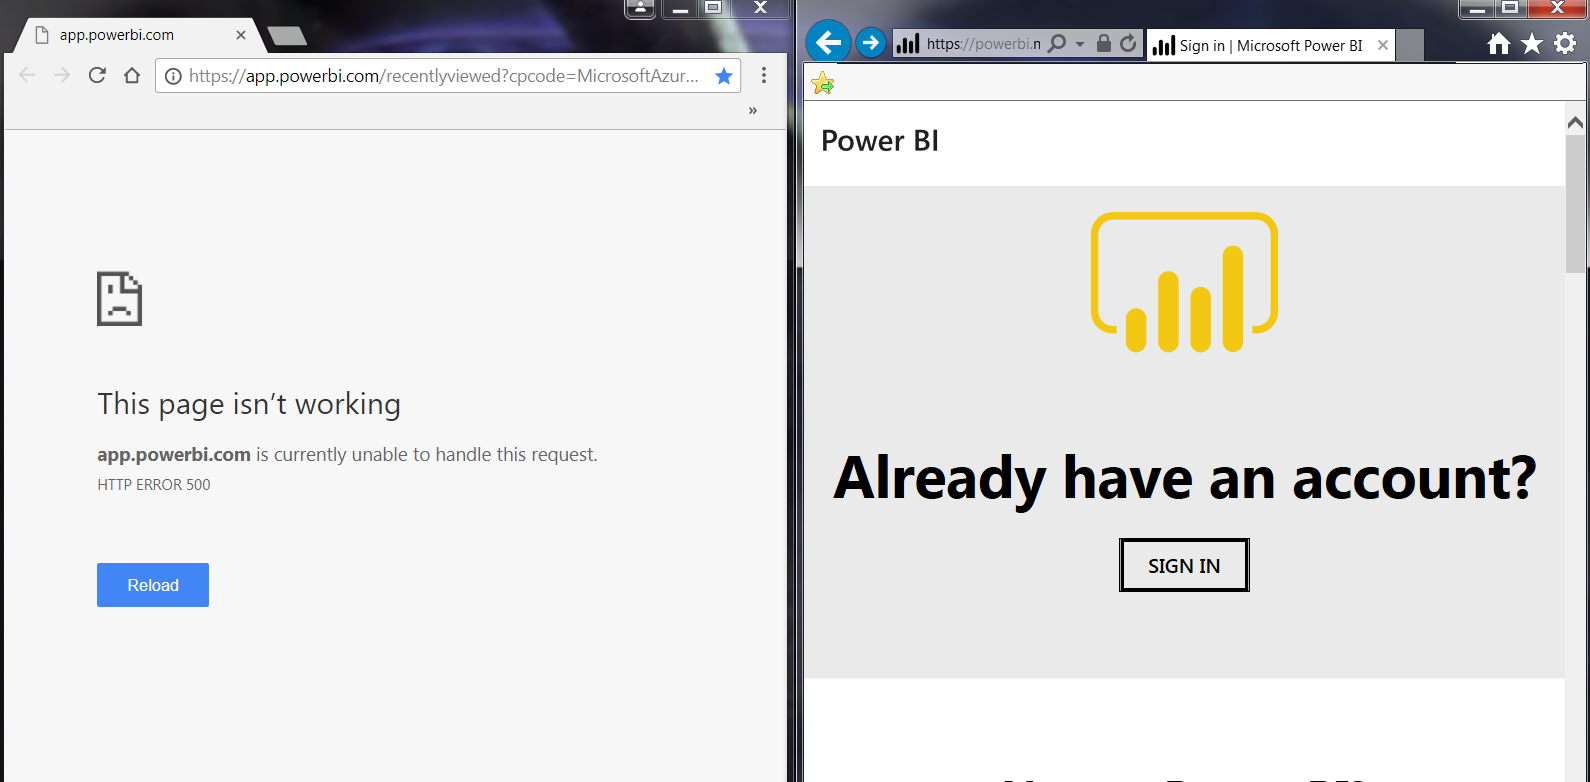Click Chrome's forward arrow
The height and width of the screenshot is (782, 1590).
coord(62,75)
